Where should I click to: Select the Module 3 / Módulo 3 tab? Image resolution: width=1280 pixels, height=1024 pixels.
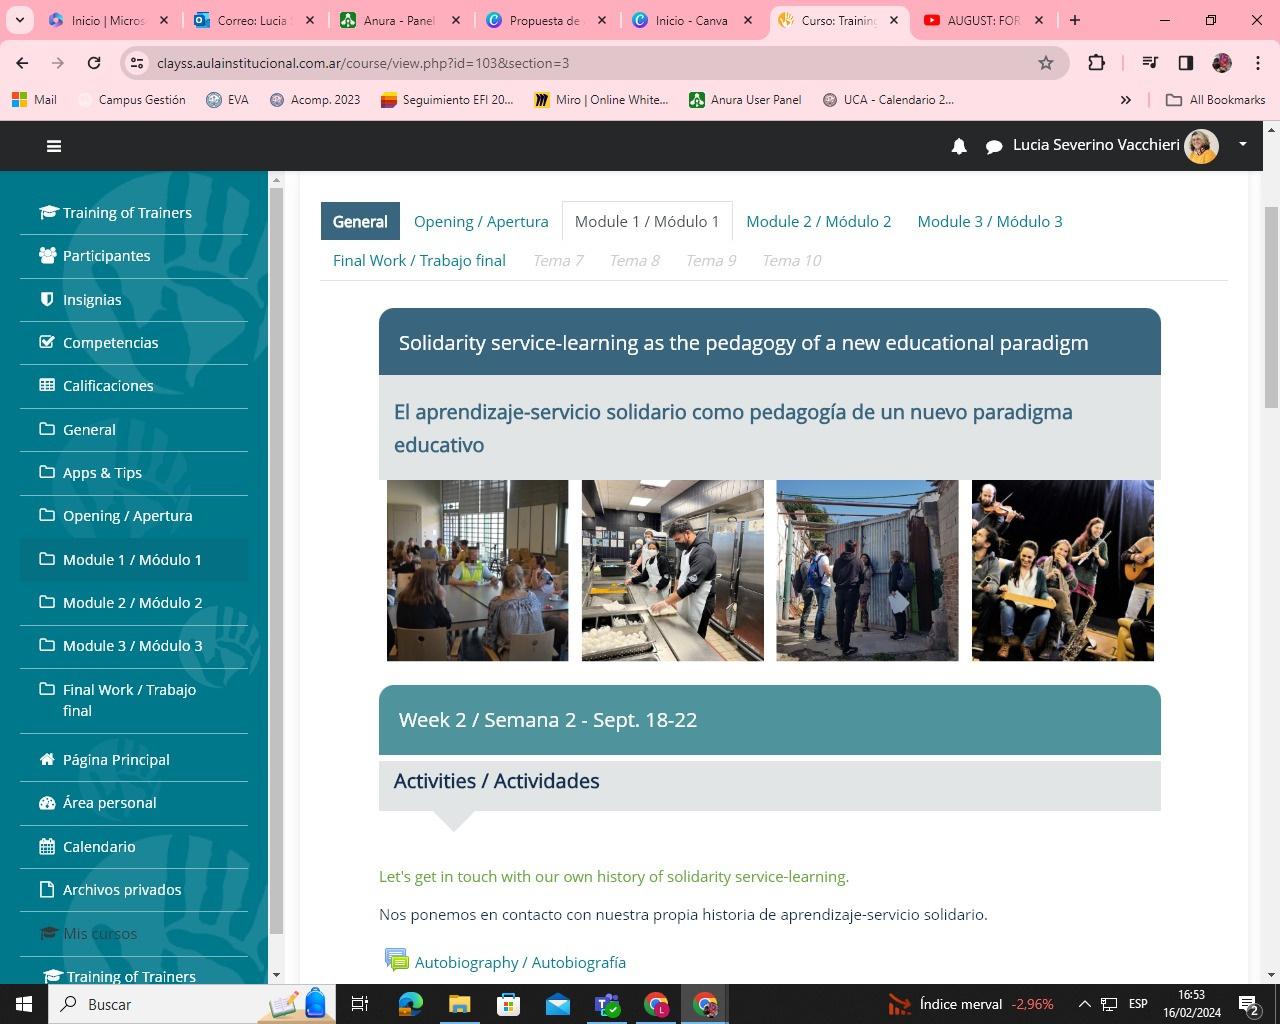(x=990, y=221)
